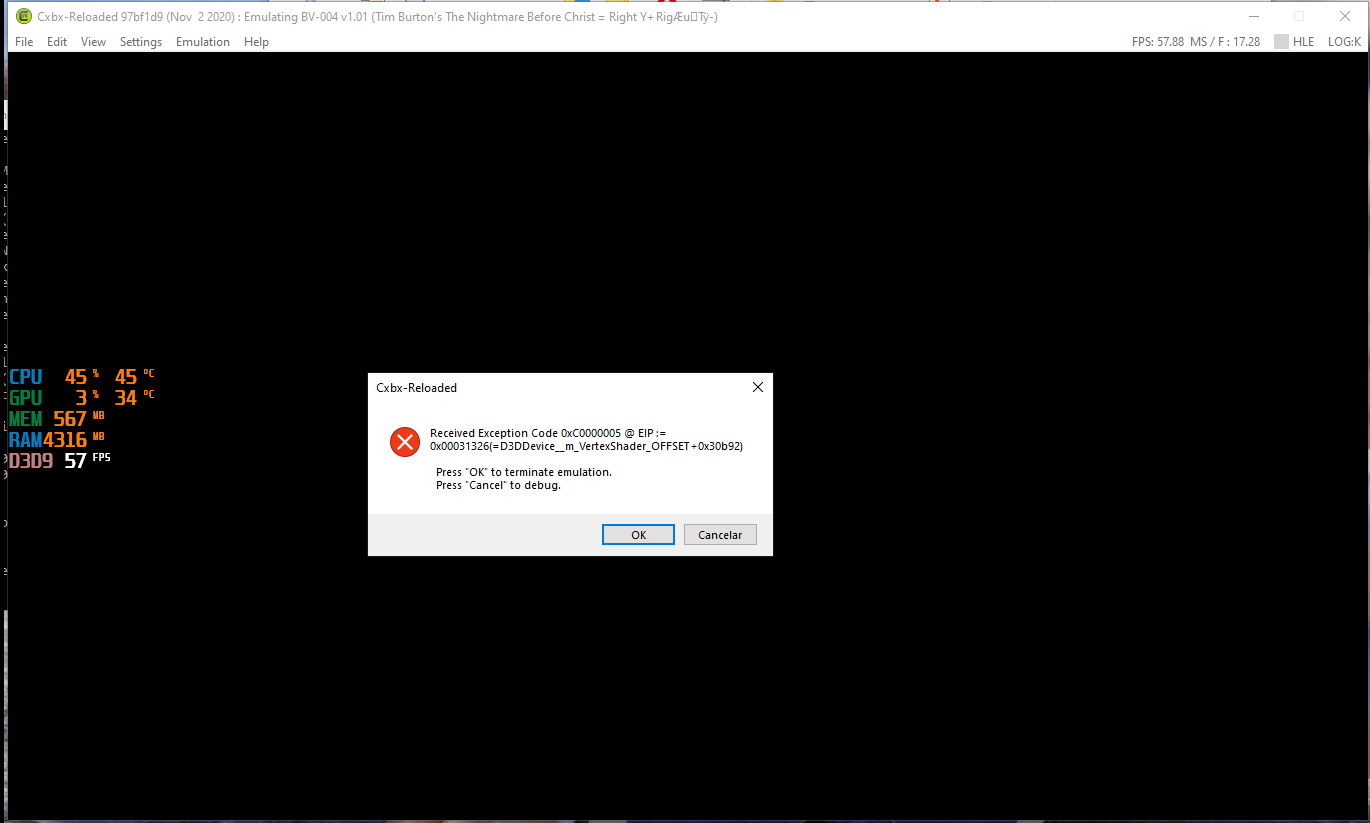Click OK to terminate emulation

638,535
